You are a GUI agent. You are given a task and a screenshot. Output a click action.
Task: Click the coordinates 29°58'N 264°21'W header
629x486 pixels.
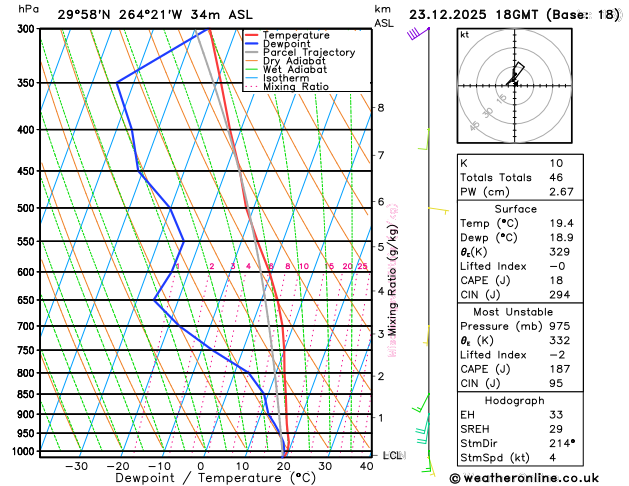pos(120,15)
